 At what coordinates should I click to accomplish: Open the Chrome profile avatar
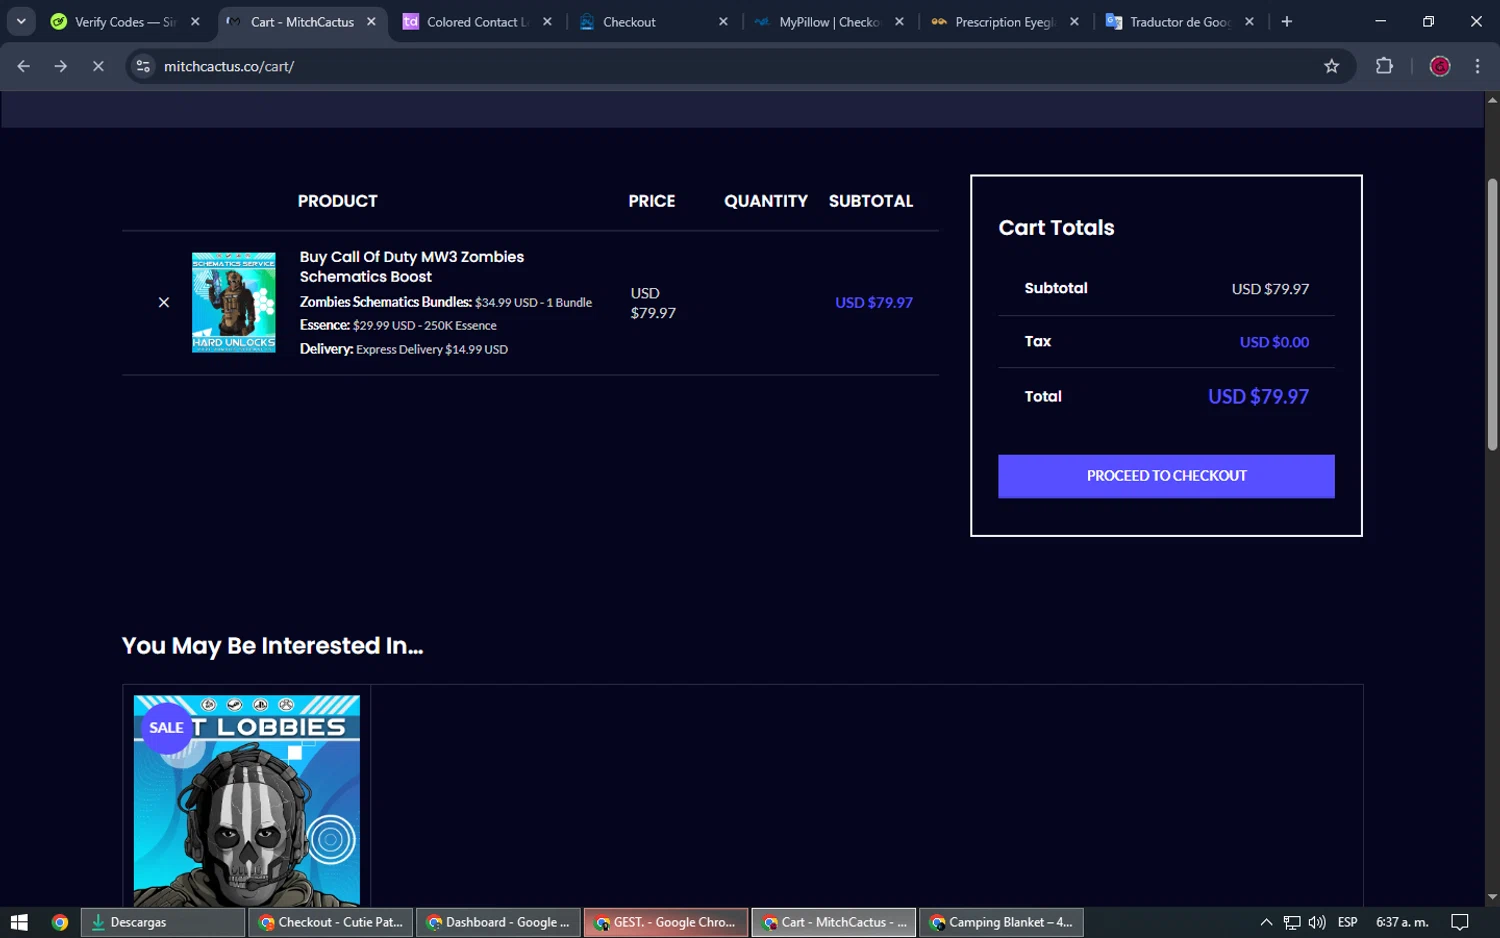[1440, 66]
